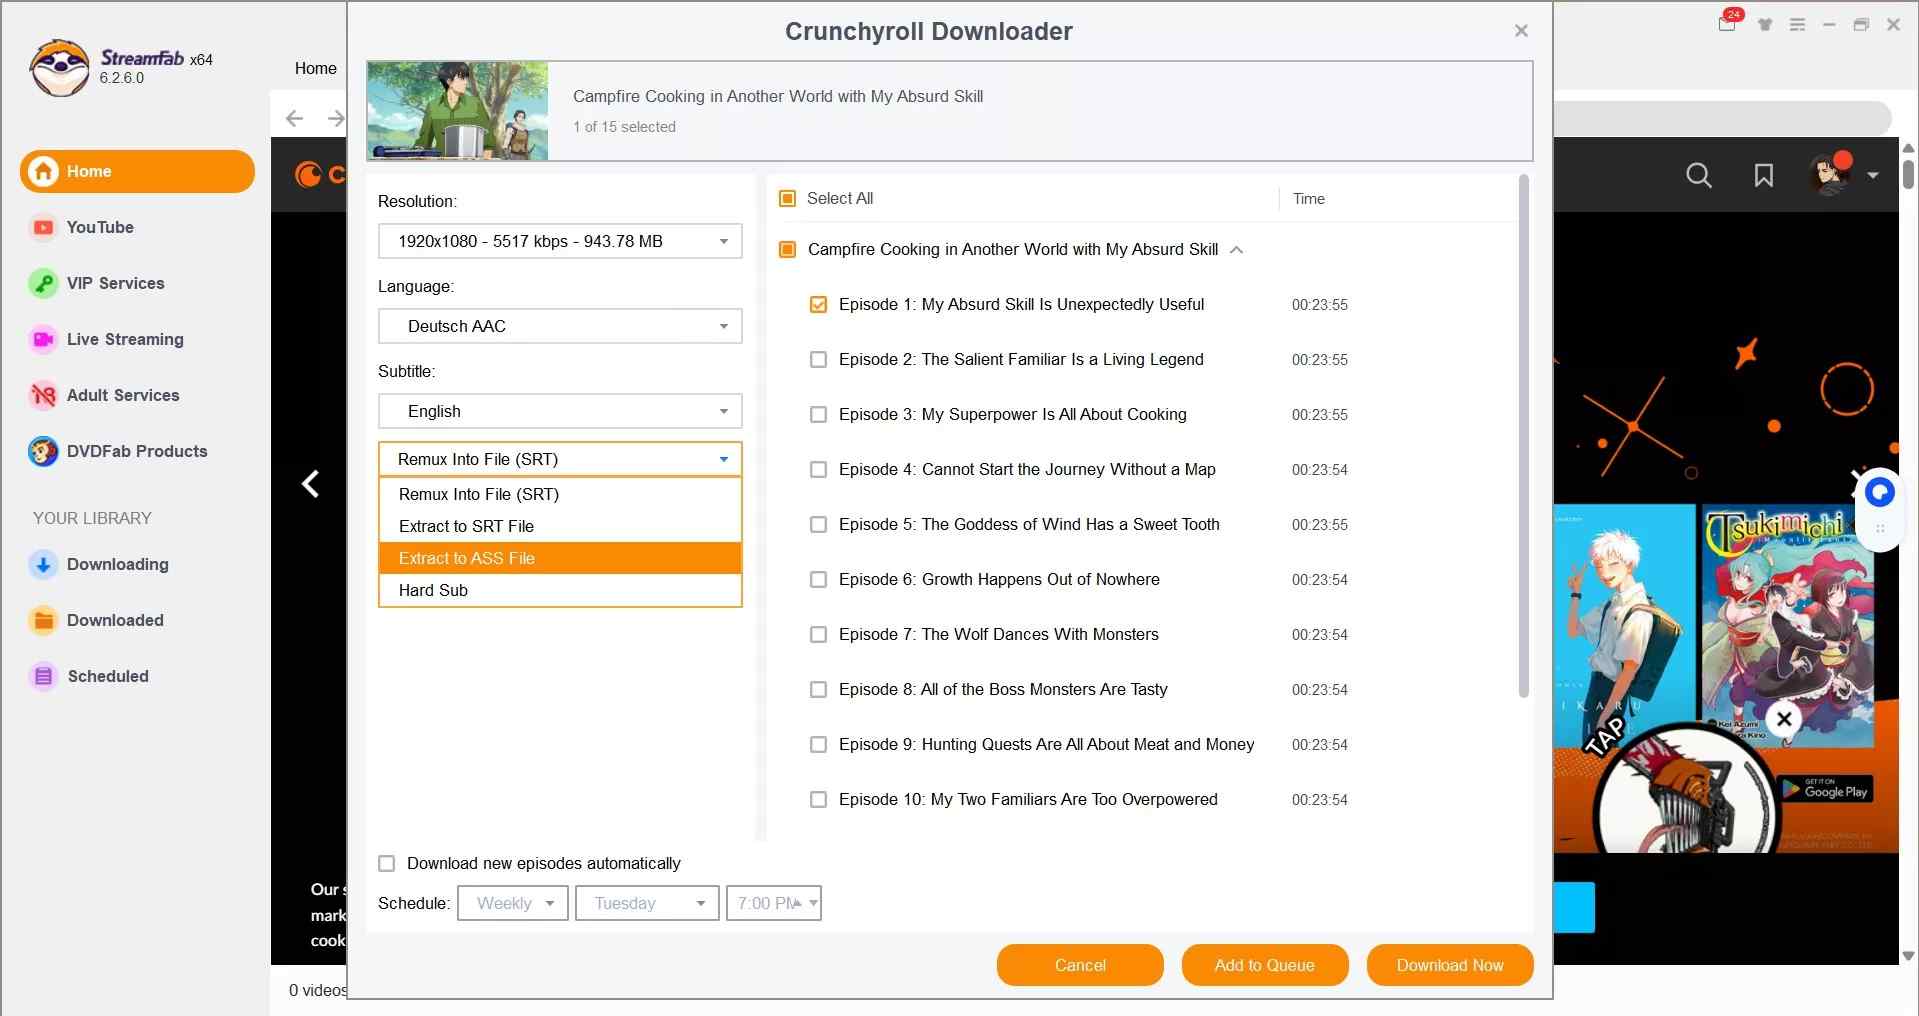Add selected episodes to Queue
The image size is (1919, 1016).
click(1264, 965)
